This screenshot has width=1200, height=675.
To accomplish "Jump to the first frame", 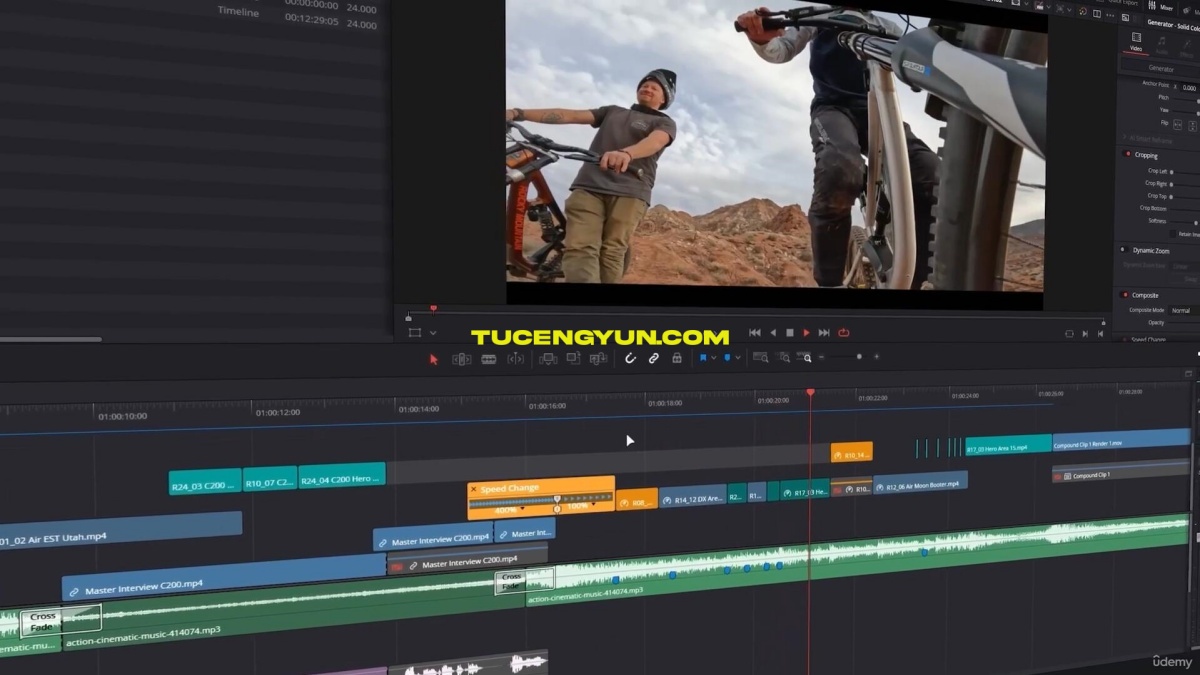I will click(755, 333).
